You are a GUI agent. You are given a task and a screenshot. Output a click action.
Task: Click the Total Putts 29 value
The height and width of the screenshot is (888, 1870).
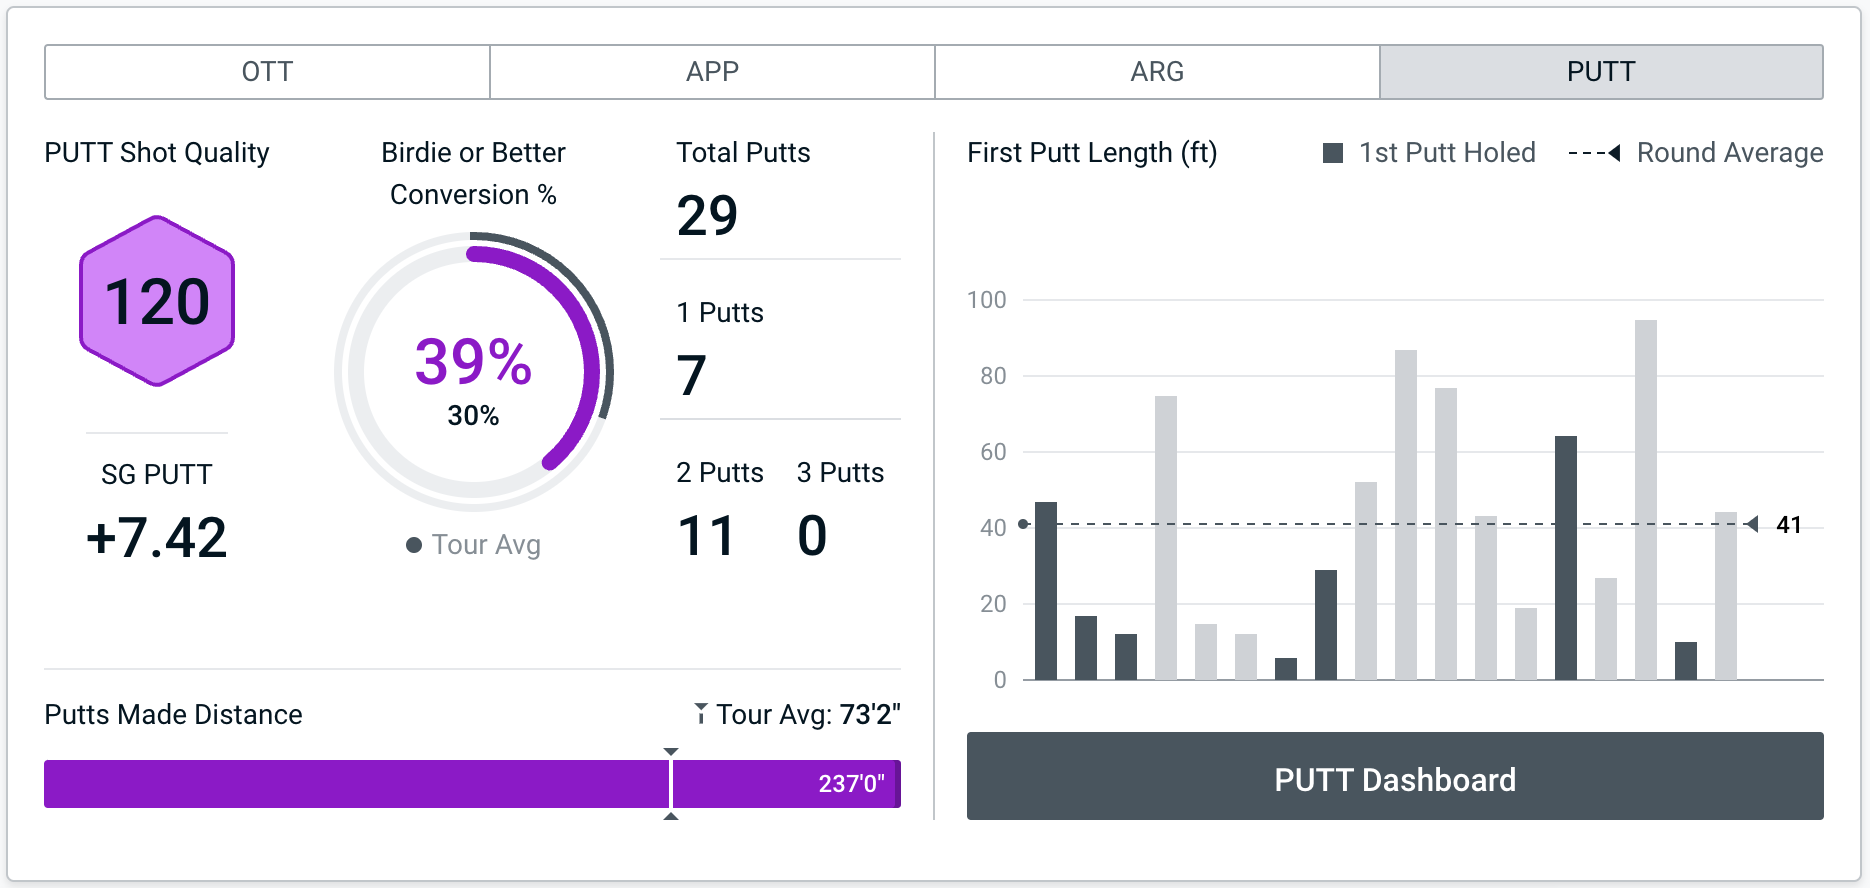click(x=707, y=215)
